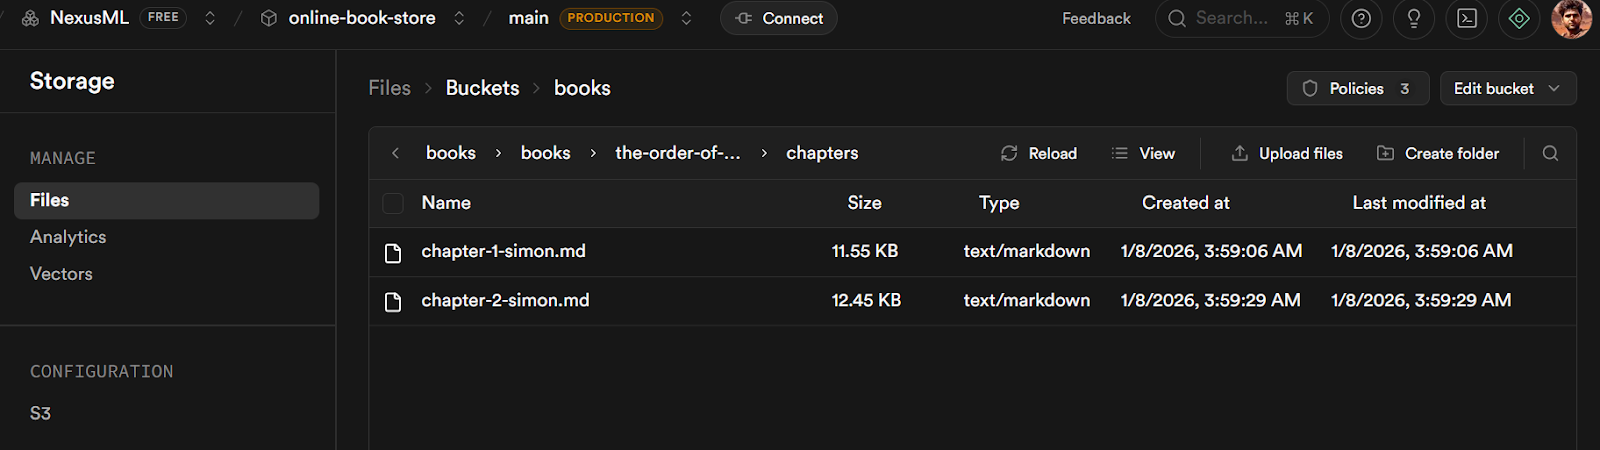
Task: Click the lightbulb advisor icon
Action: click(x=1414, y=19)
